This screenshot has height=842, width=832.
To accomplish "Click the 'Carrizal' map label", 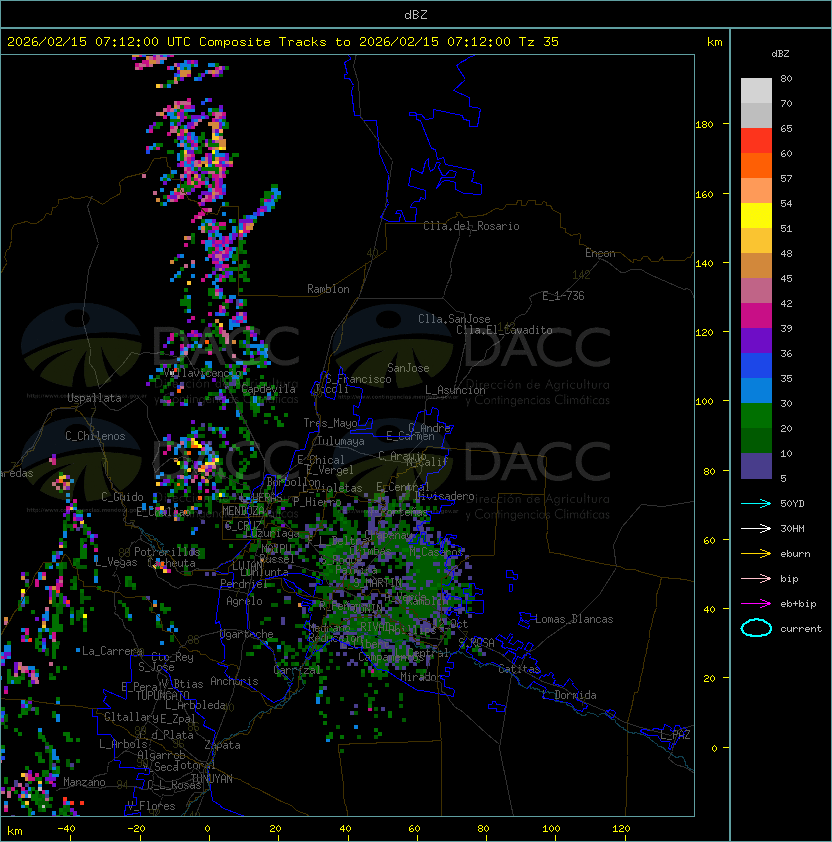I will pos(297,670).
